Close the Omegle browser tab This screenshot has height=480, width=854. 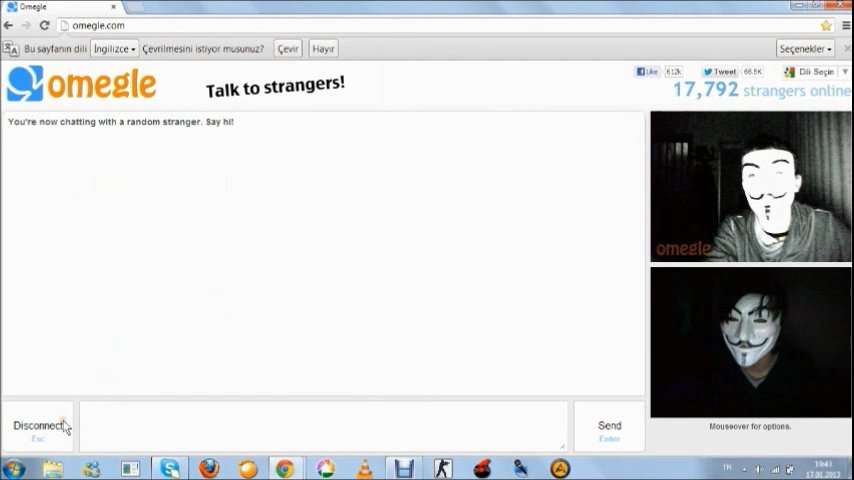point(113,7)
